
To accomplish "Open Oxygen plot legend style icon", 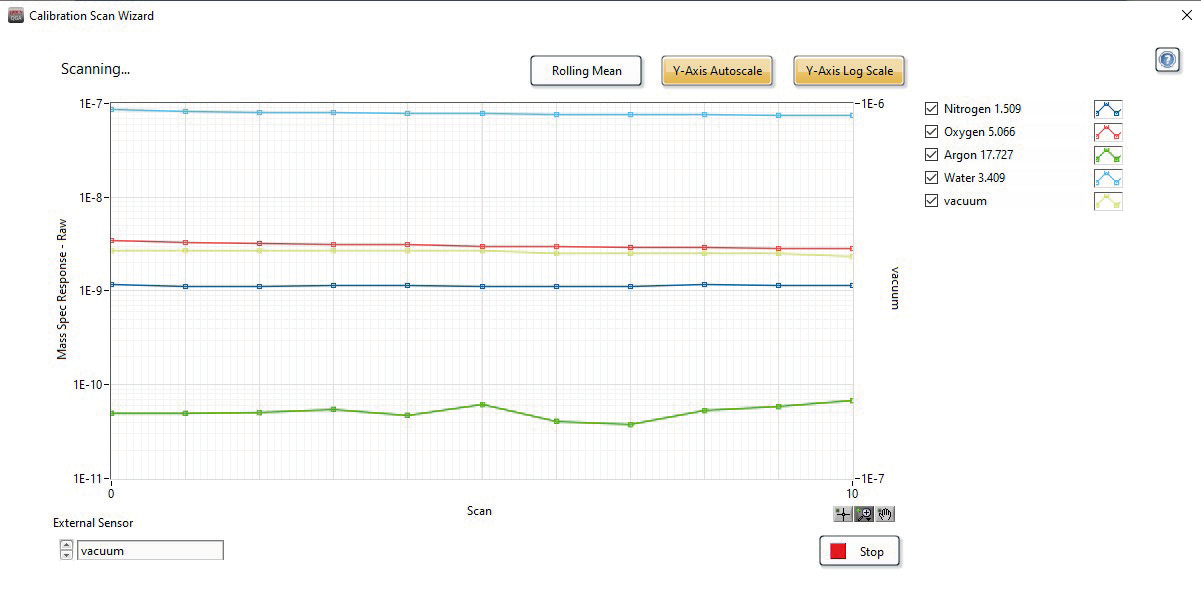I will (1107, 132).
